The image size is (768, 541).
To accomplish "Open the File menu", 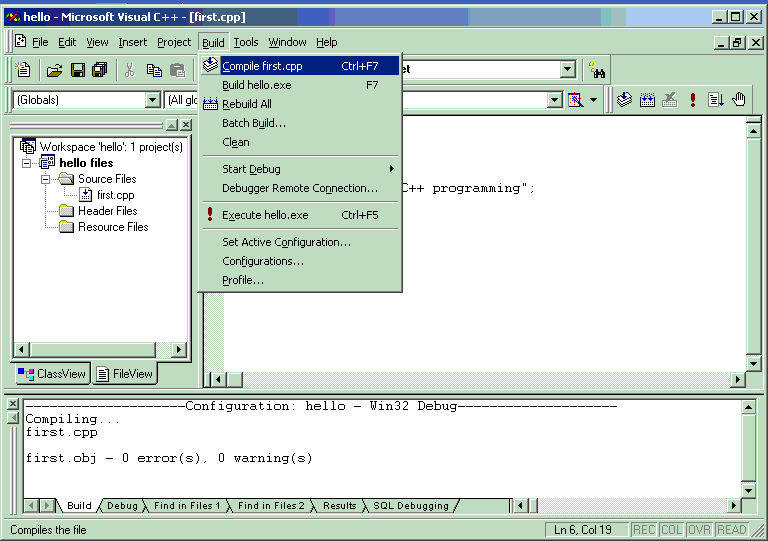I will 40,42.
